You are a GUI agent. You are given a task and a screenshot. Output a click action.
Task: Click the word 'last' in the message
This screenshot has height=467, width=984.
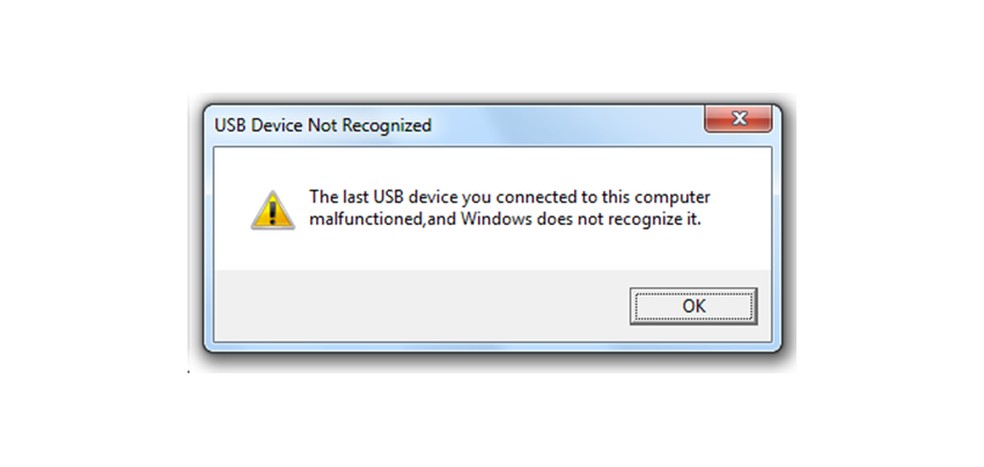point(355,198)
